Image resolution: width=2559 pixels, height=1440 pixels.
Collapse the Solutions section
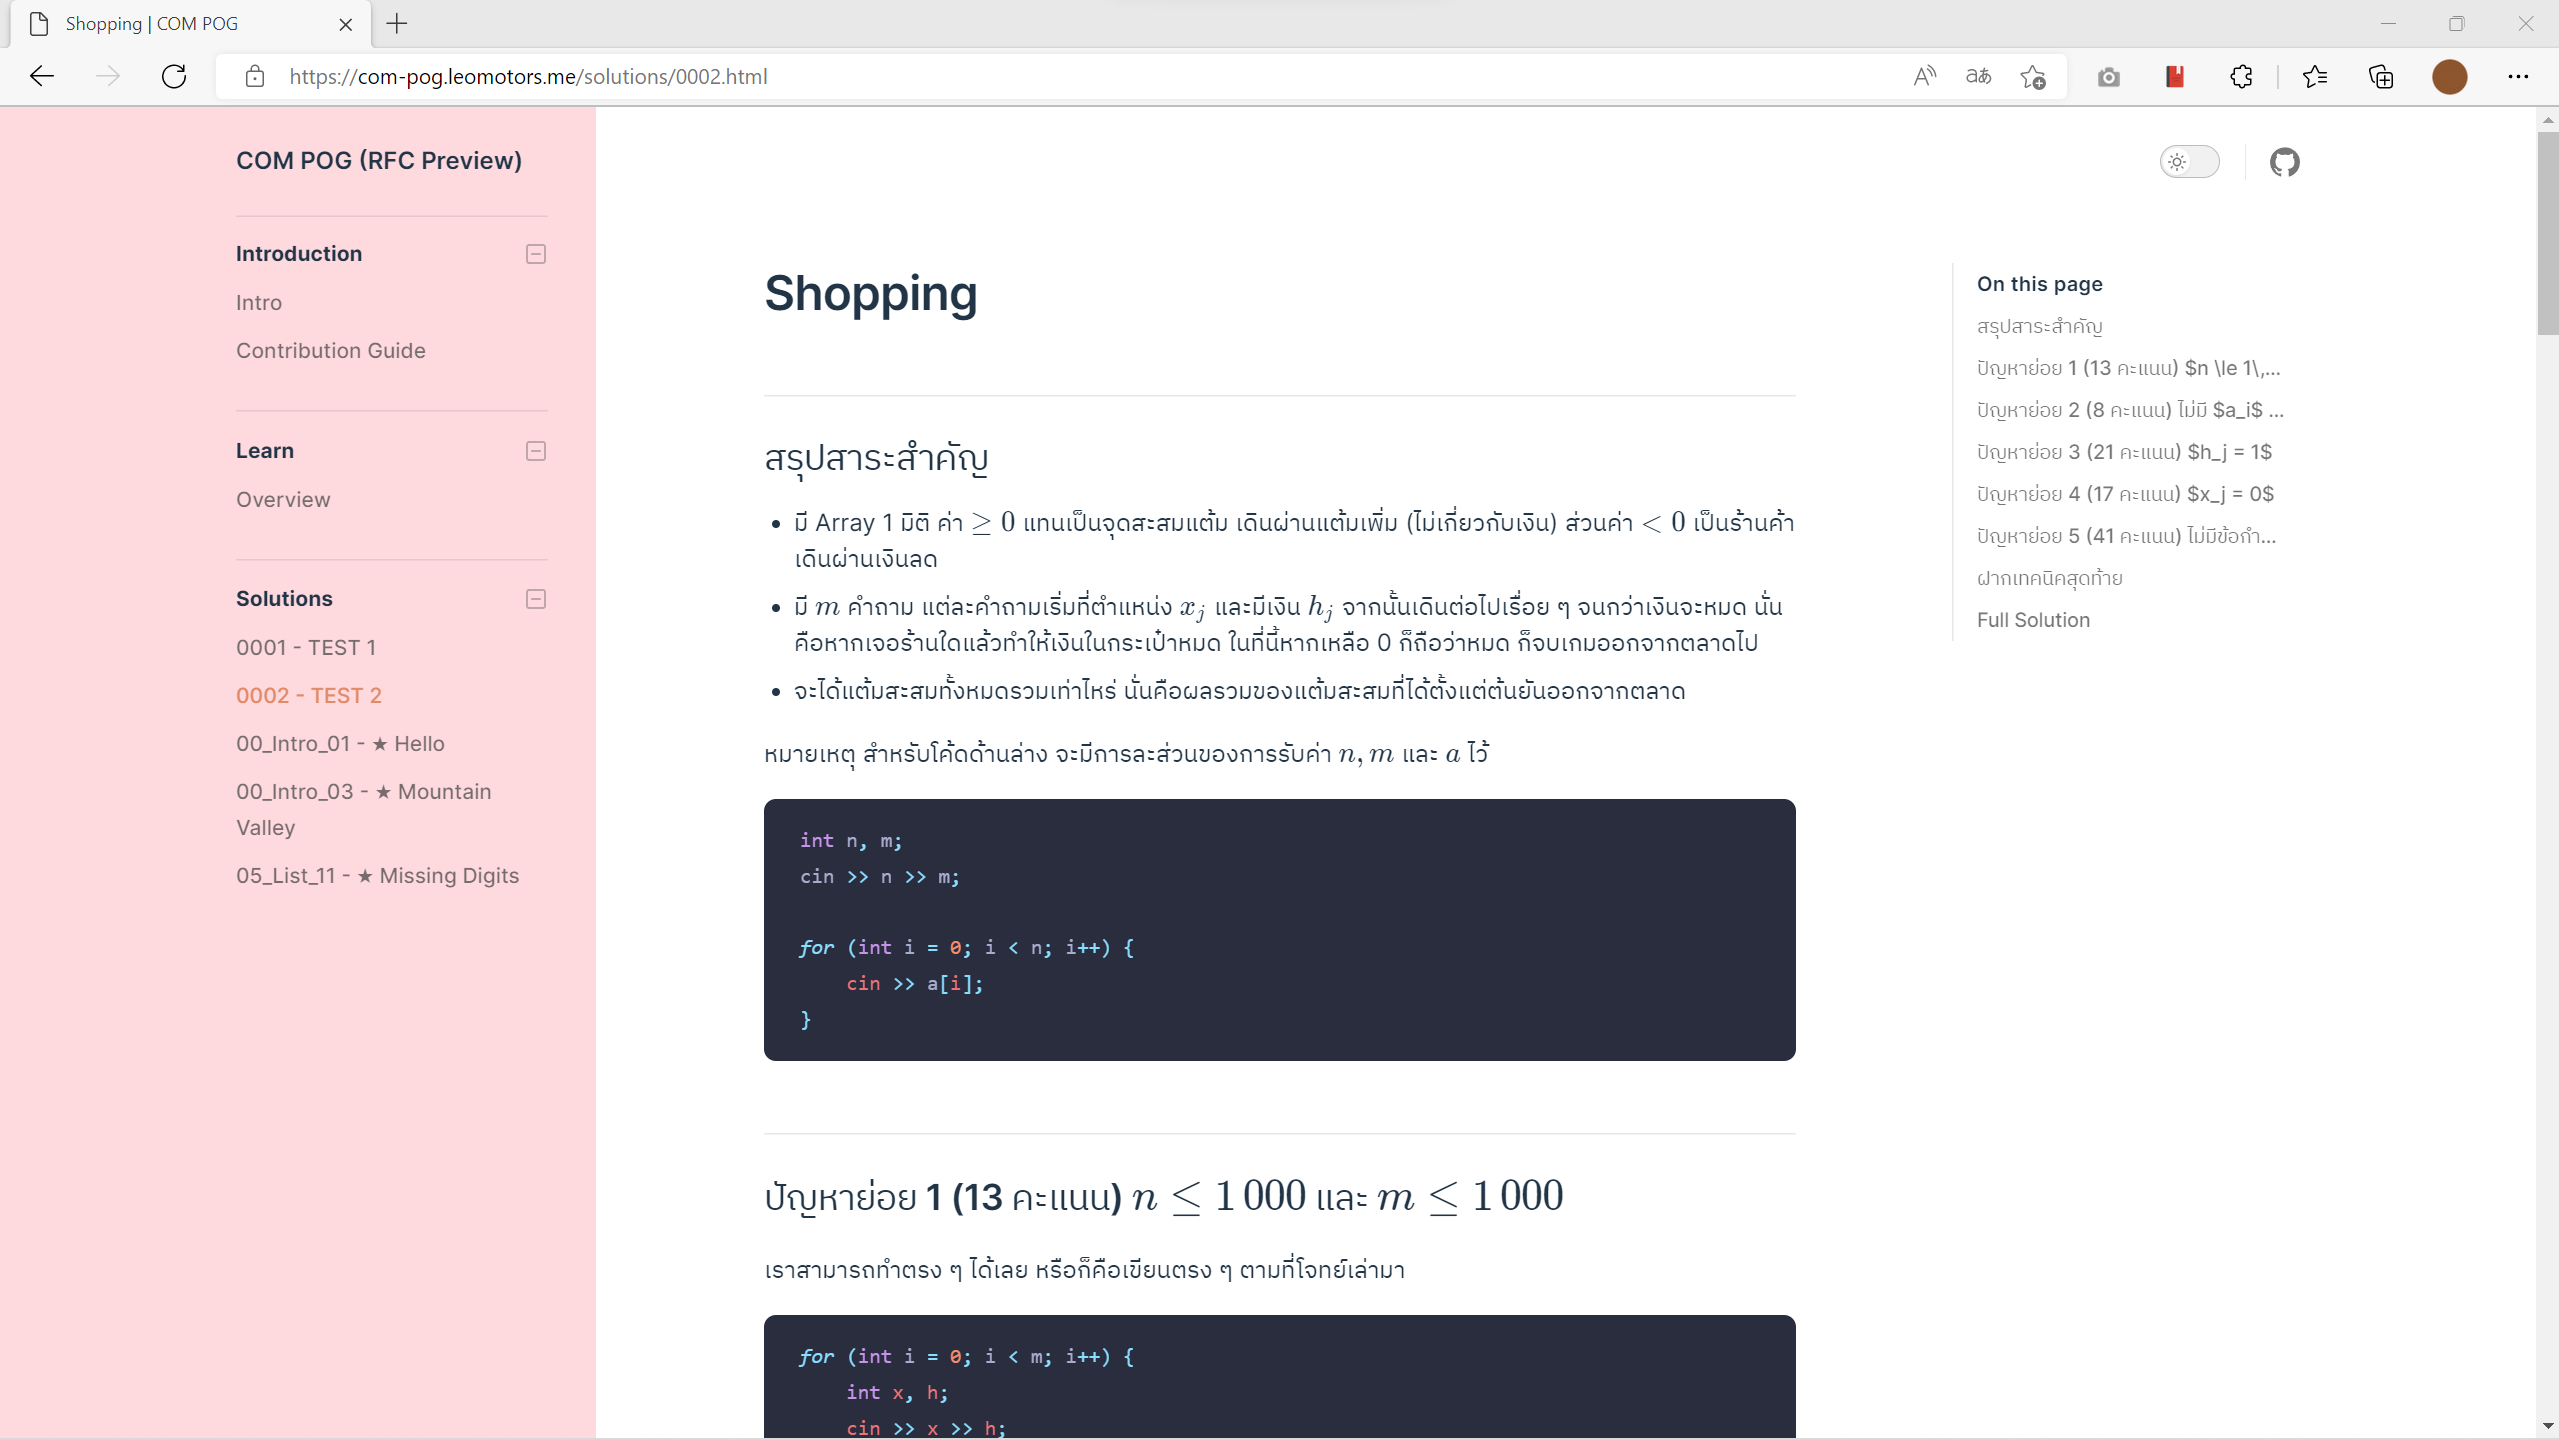pos(535,598)
